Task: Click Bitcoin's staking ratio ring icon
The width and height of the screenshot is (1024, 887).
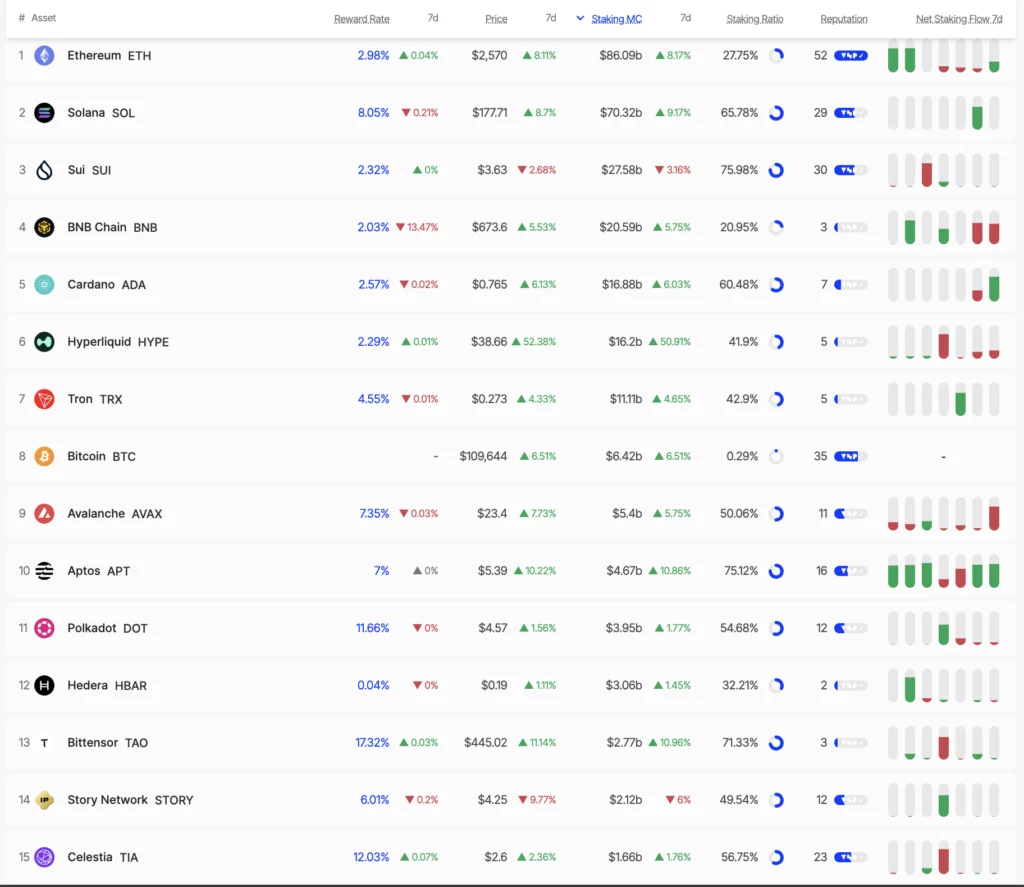Action: point(776,457)
